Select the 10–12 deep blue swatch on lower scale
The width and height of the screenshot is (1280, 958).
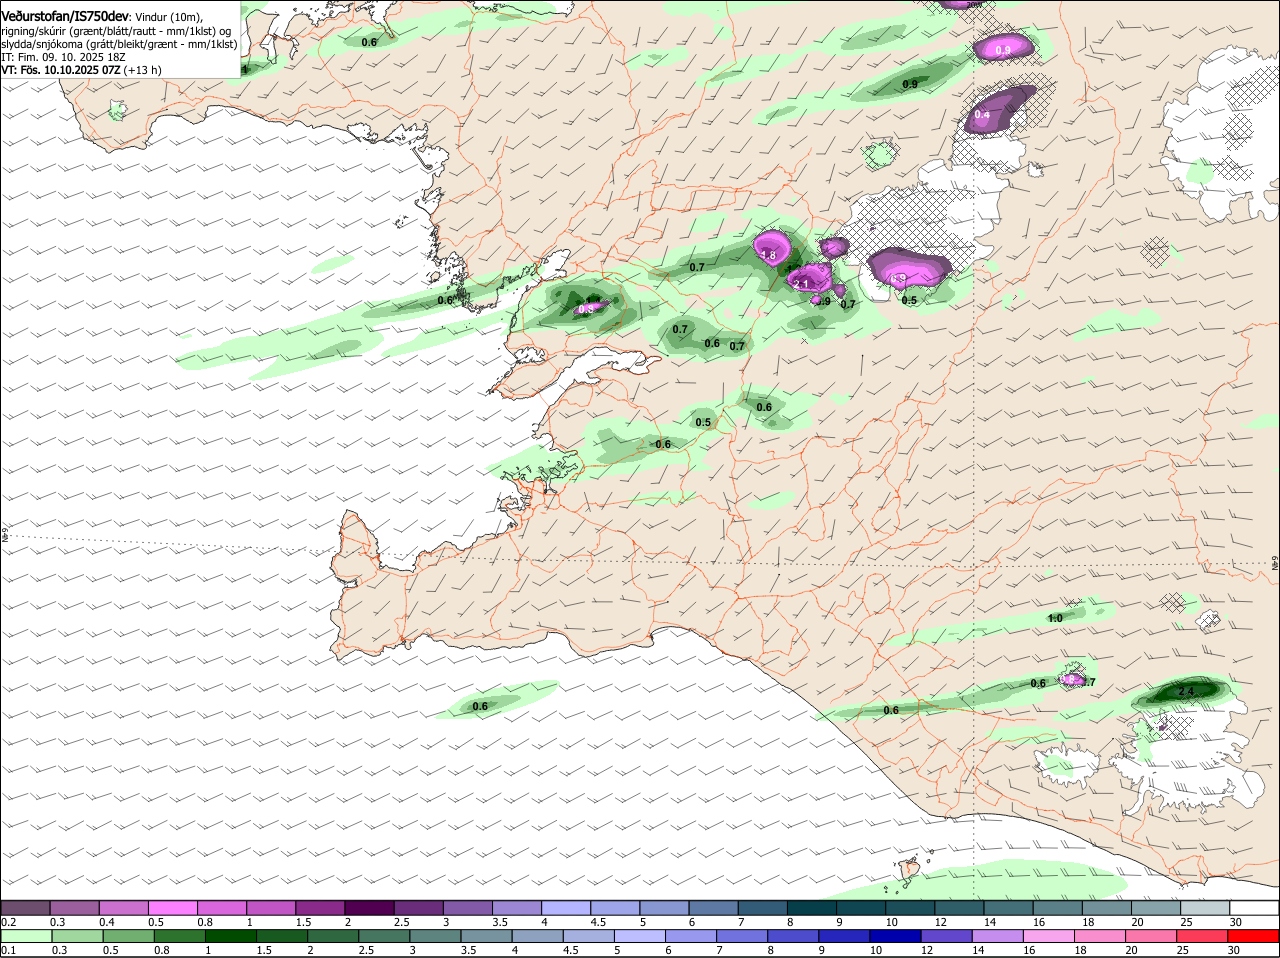(897, 936)
